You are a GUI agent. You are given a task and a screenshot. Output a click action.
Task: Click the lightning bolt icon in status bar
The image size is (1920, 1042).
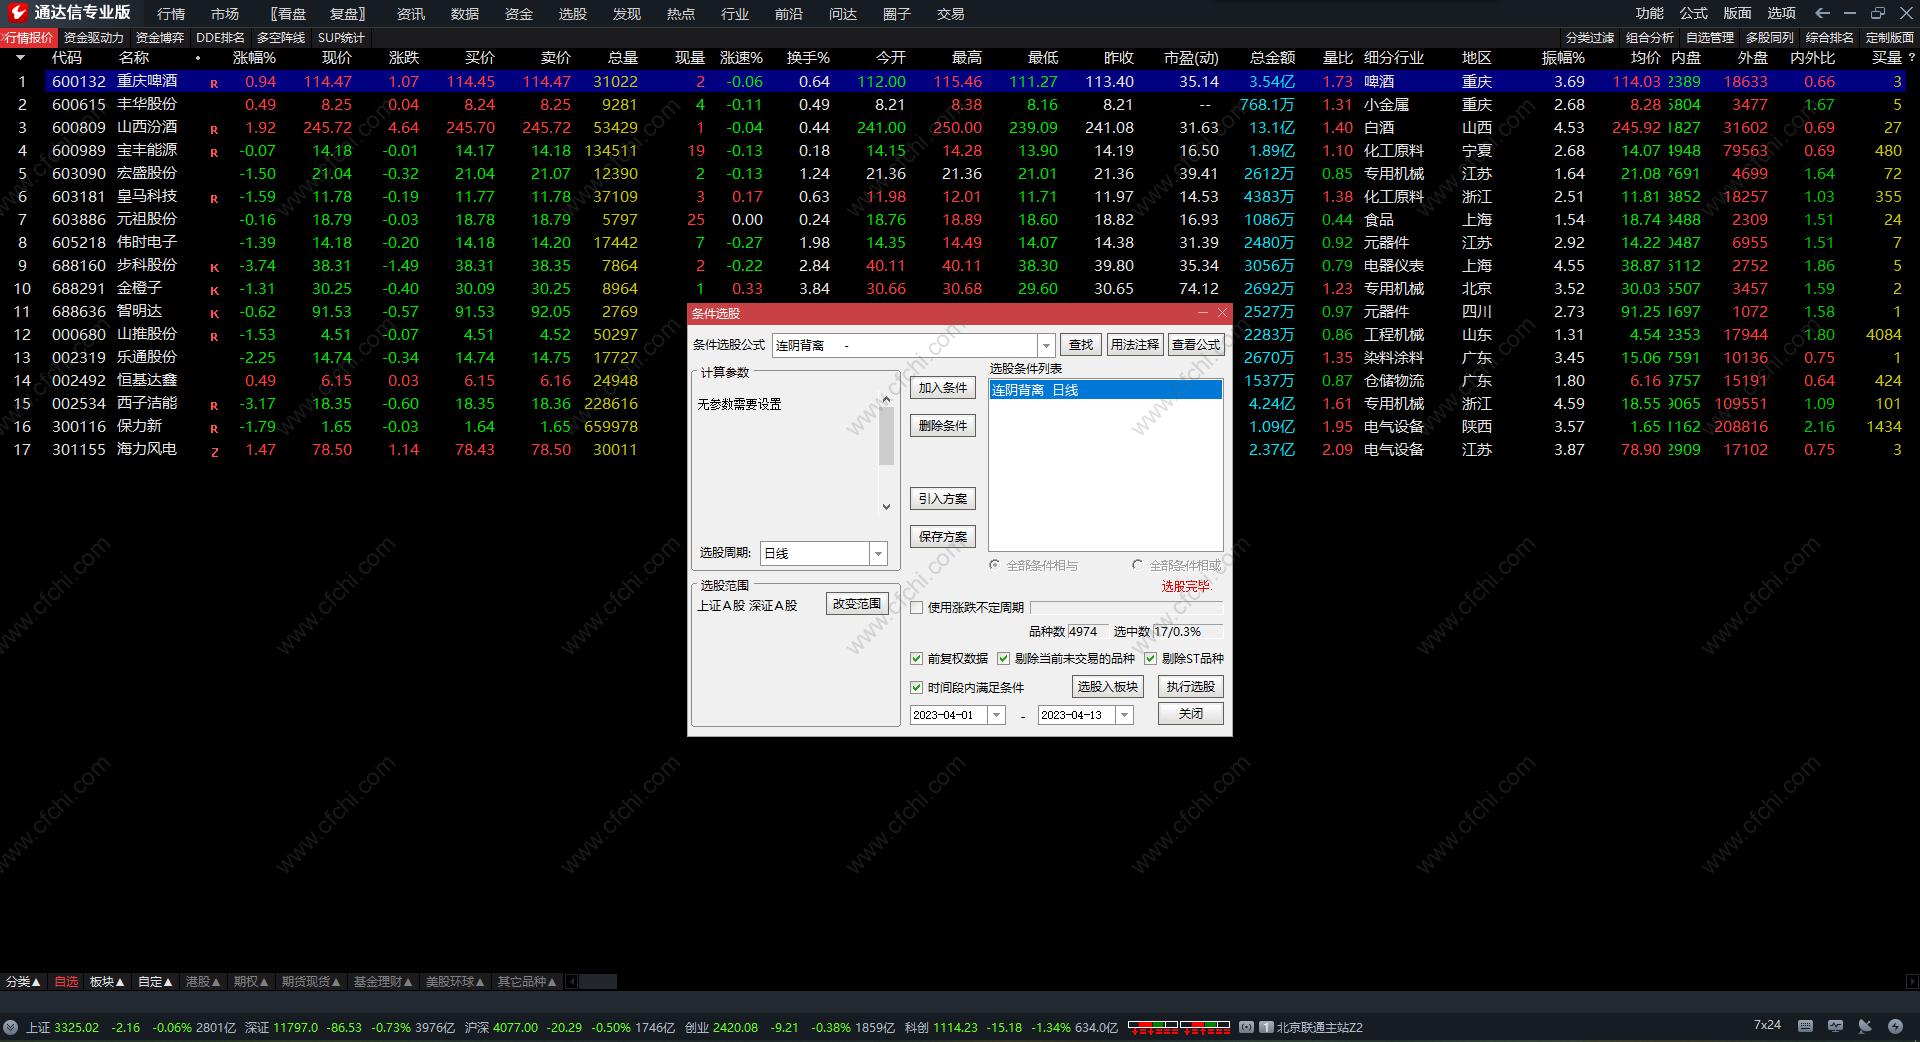pos(1895,1026)
